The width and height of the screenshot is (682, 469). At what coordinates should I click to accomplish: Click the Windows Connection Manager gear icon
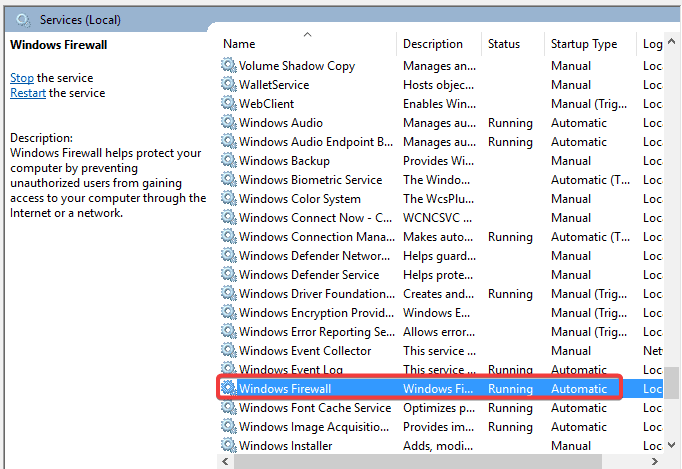228,236
